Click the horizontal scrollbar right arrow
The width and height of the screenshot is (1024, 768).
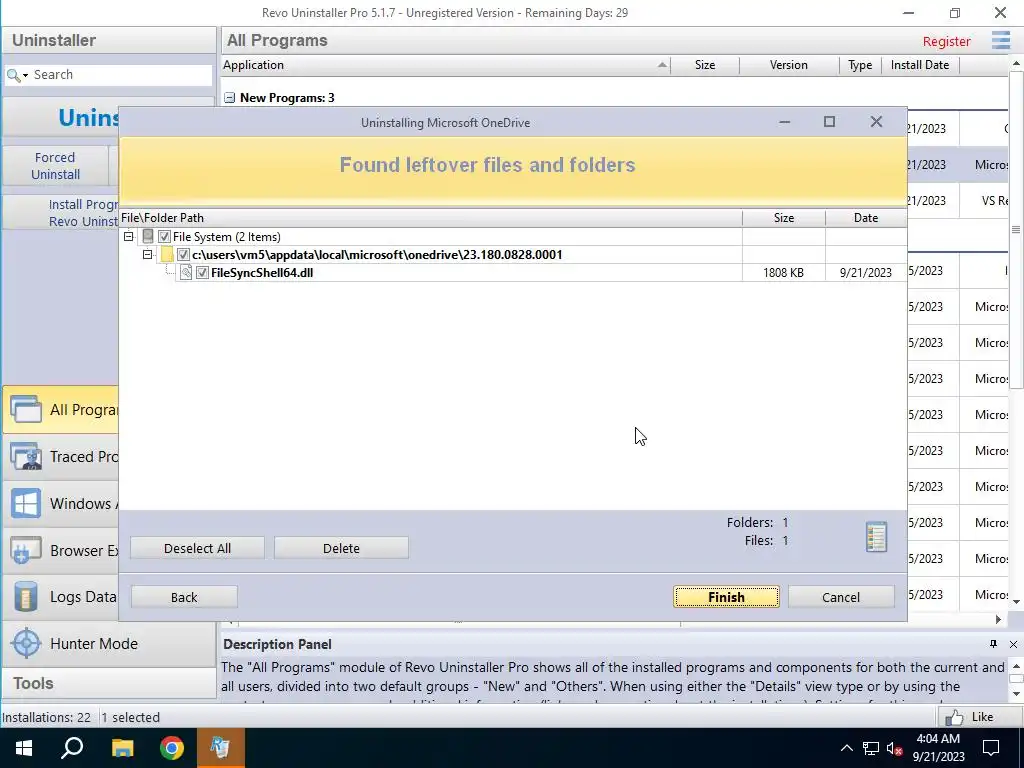998,619
